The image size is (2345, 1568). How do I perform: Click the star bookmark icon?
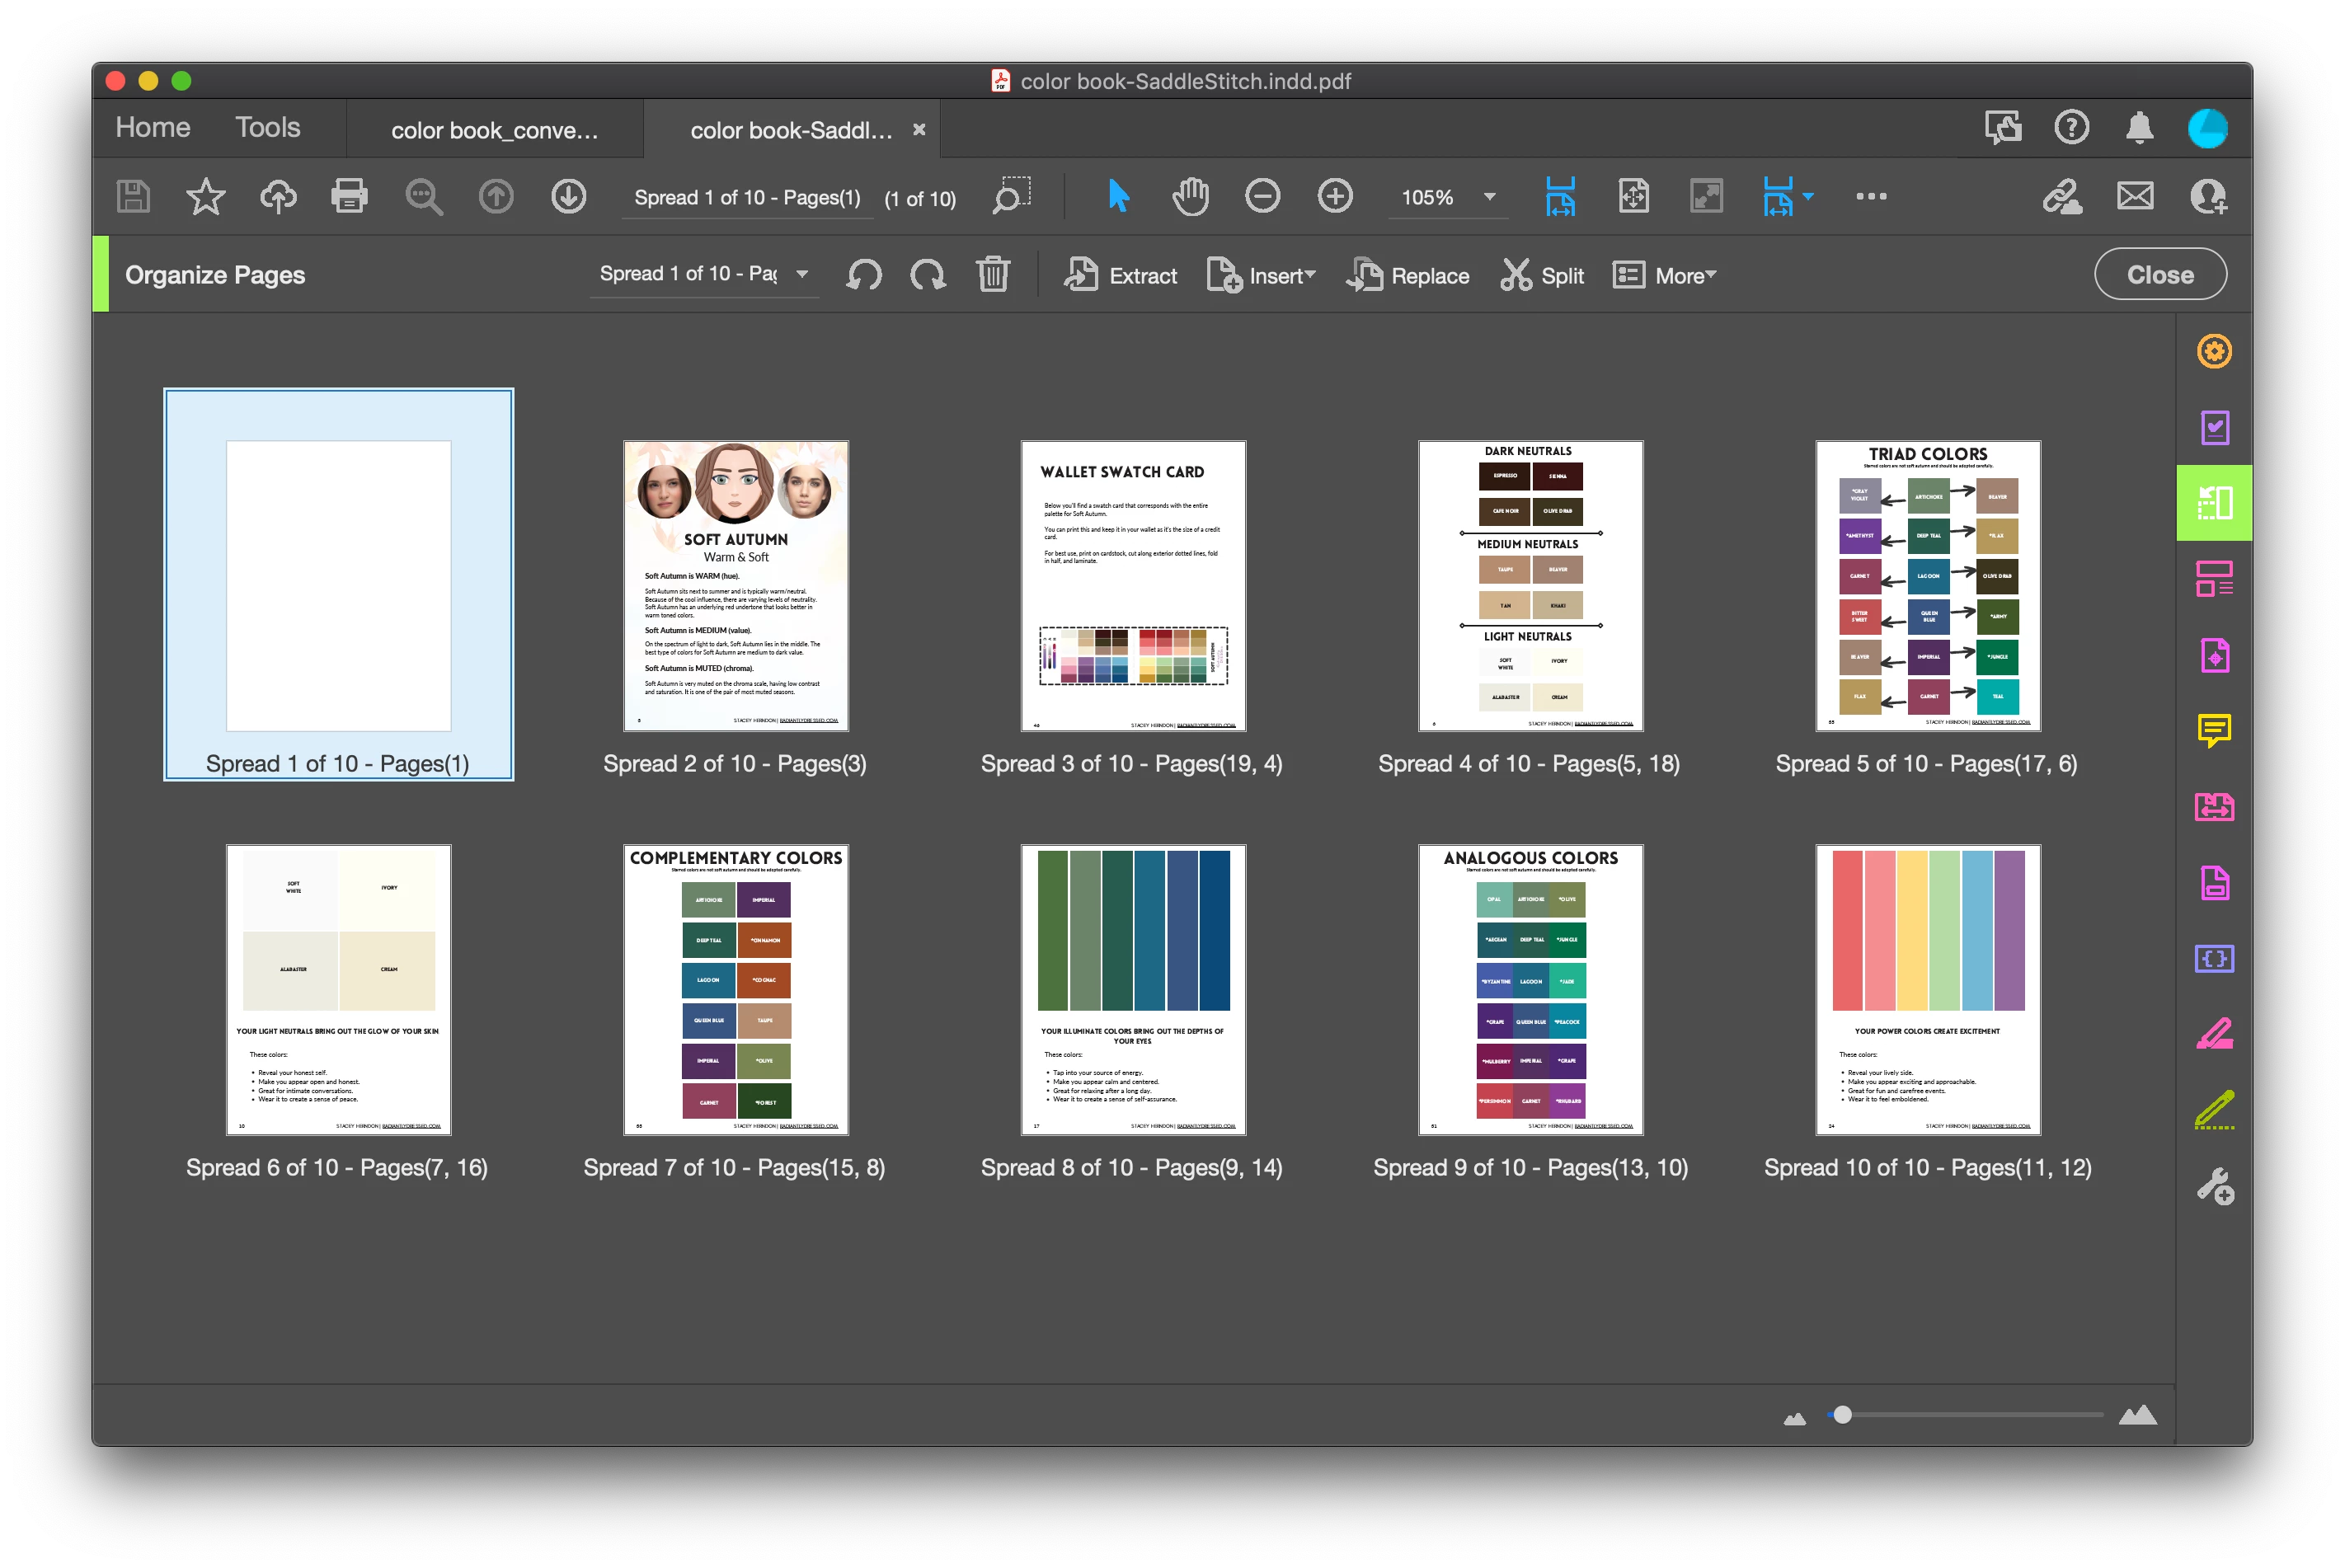click(x=206, y=197)
